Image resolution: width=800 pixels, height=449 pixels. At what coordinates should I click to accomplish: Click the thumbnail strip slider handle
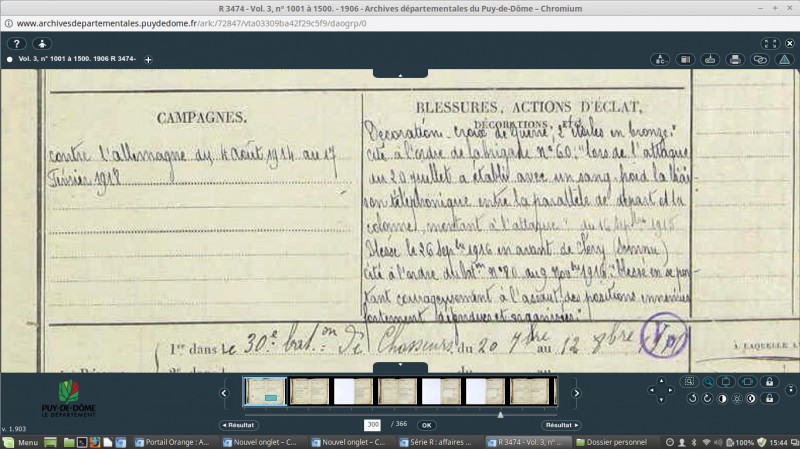coord(500,413)
